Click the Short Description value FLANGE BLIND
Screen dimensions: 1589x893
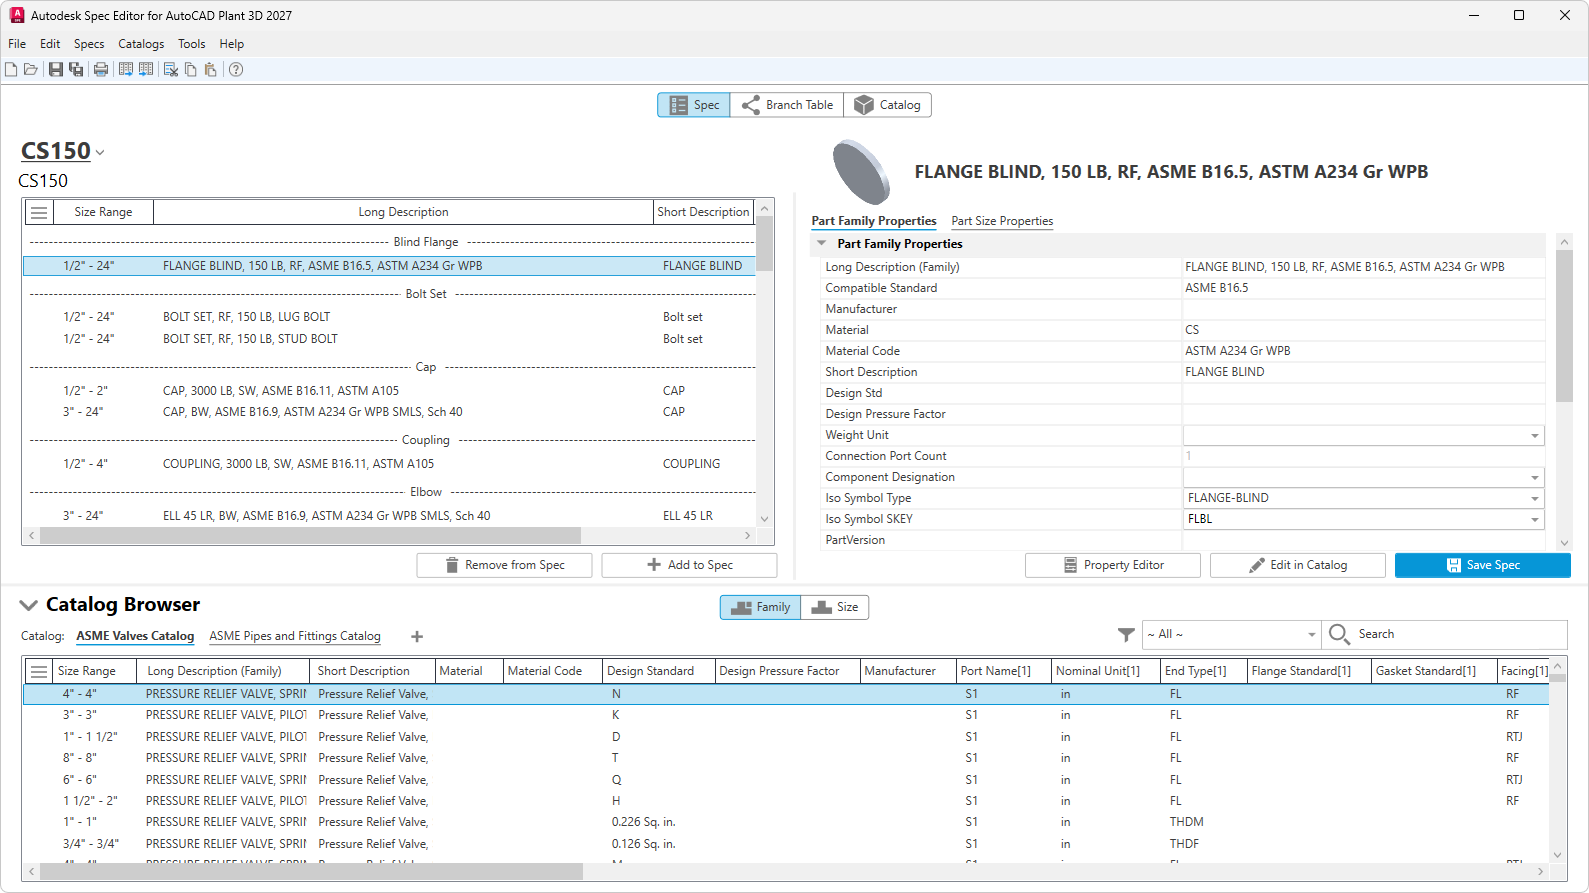pyautogui.click(x=1225, y=372)
